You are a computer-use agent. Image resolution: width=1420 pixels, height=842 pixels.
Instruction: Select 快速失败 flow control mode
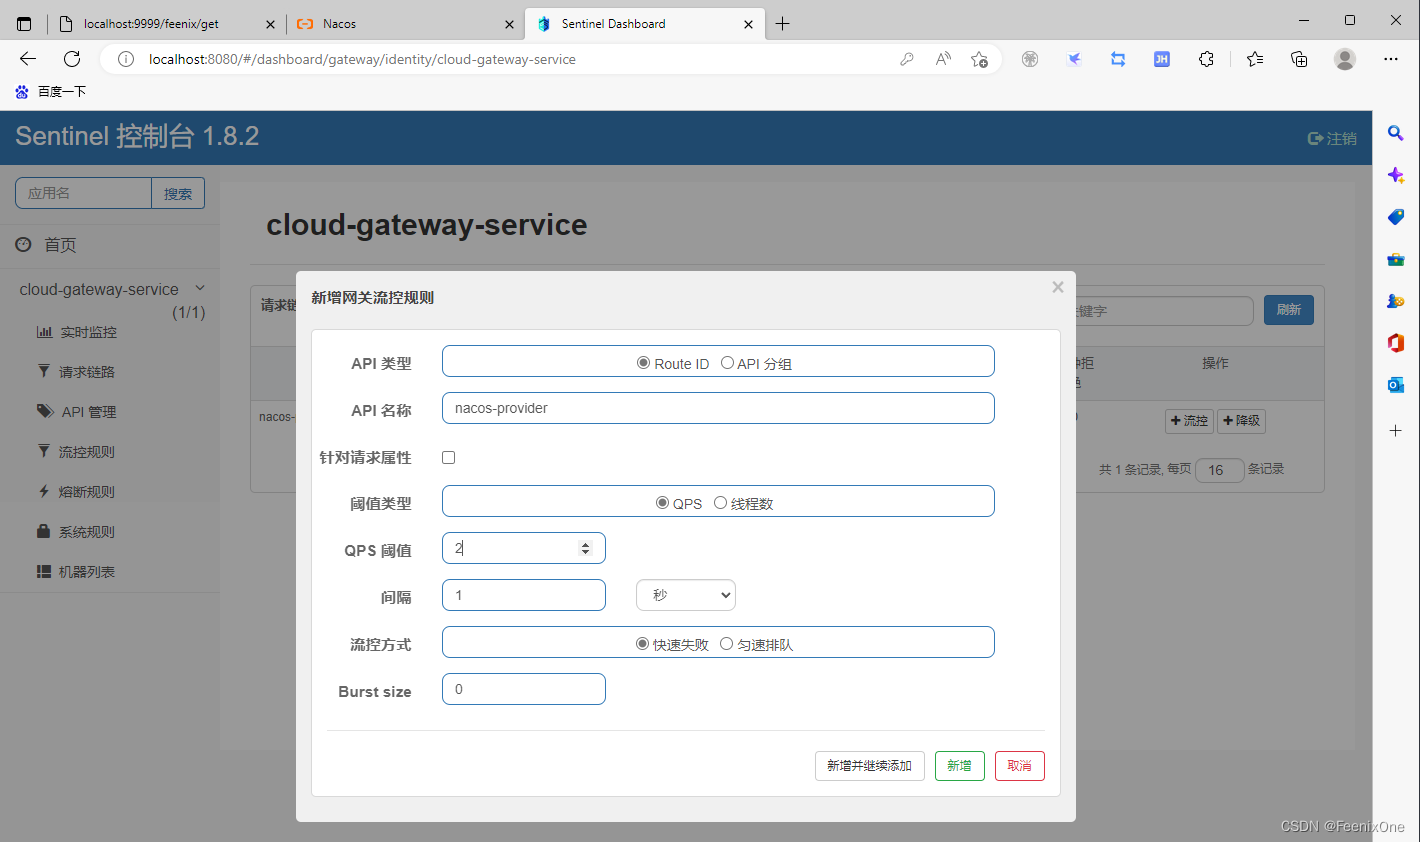click(x=642, y=644)
